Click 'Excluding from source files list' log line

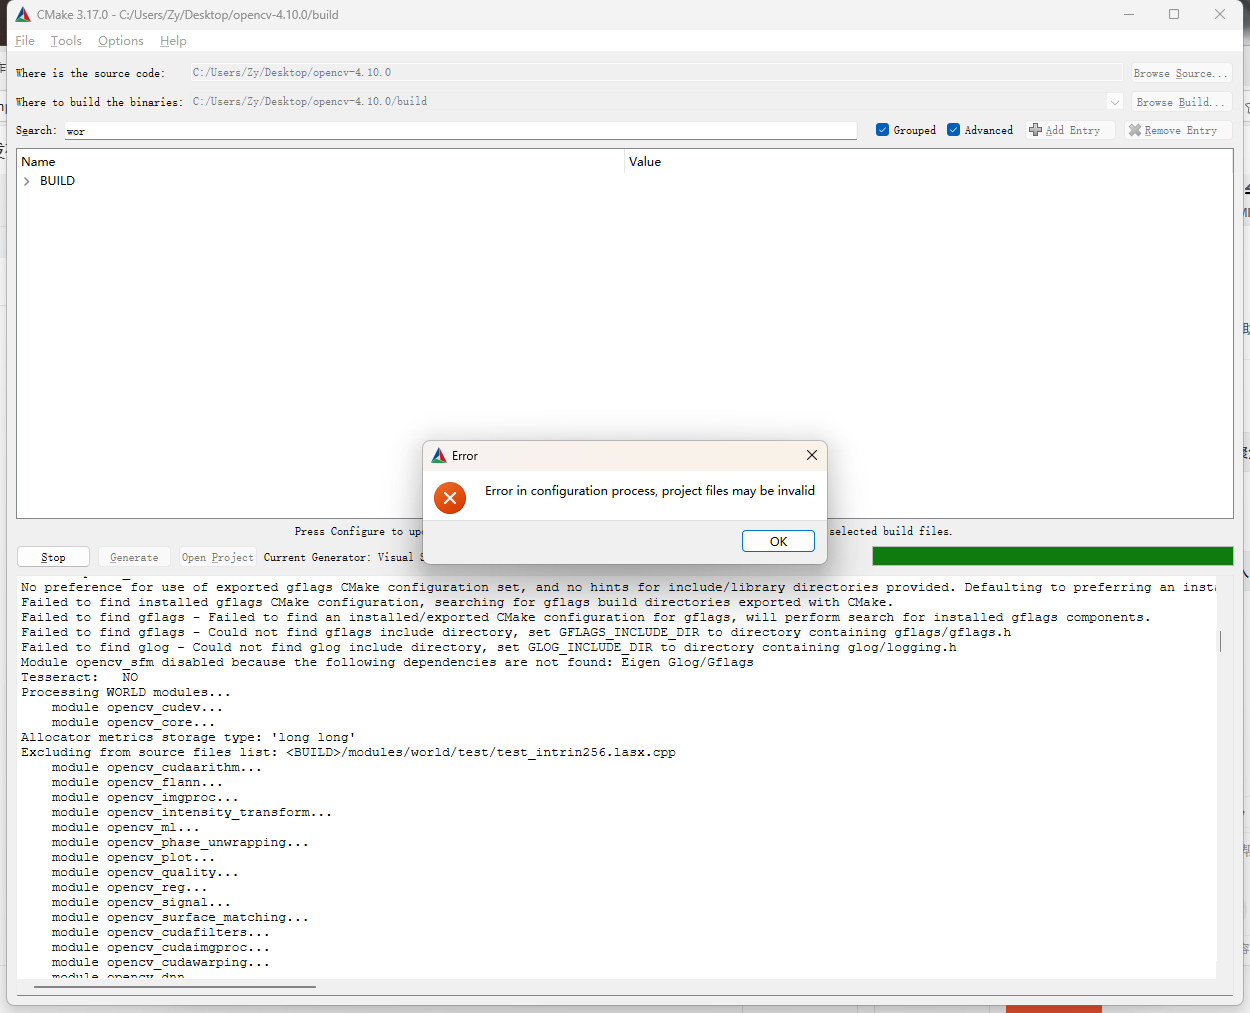tap(348, 752)
